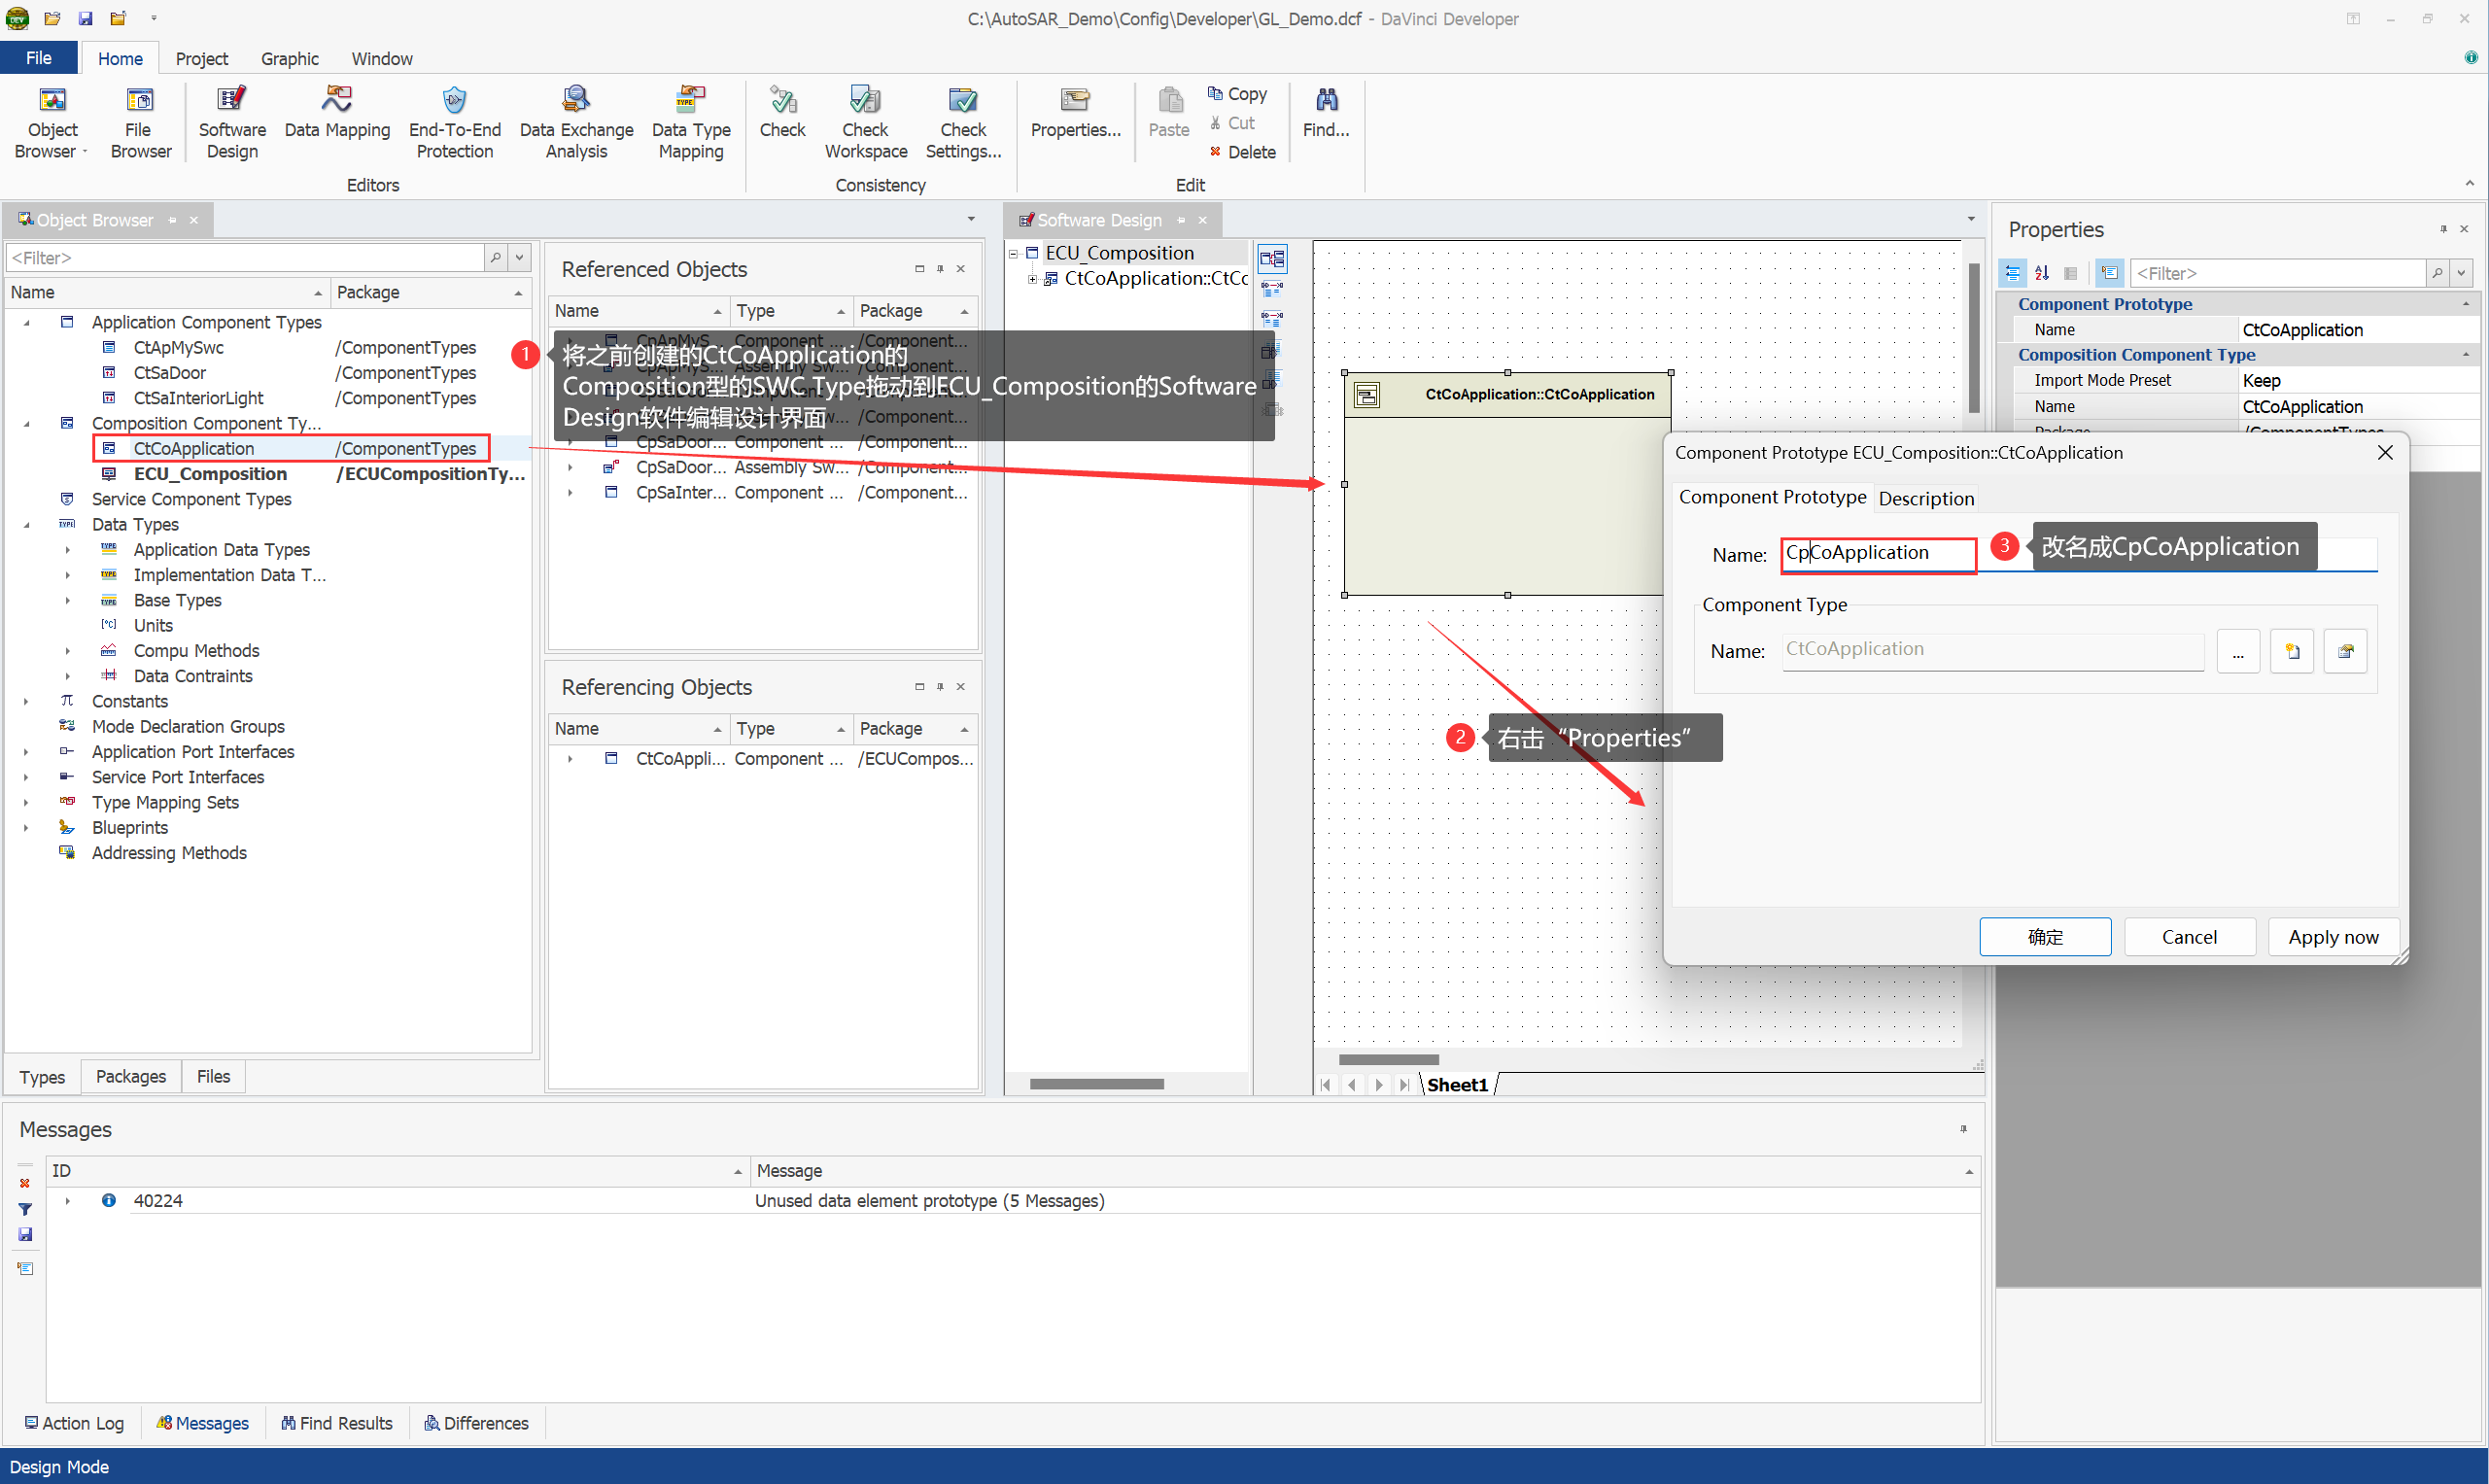The image size is (2489, 1484).
Task: Toggle the message filter icon
Action: [25, 1209]
